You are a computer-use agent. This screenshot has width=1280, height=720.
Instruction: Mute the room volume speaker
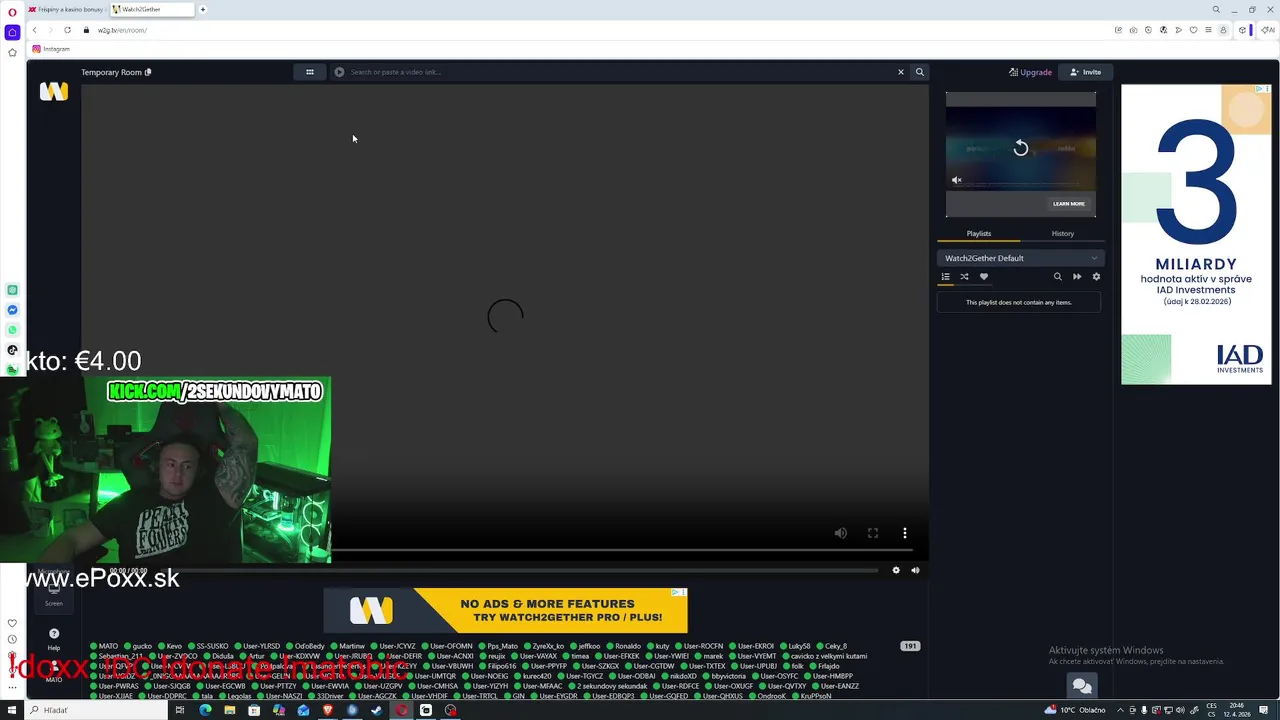915,570
